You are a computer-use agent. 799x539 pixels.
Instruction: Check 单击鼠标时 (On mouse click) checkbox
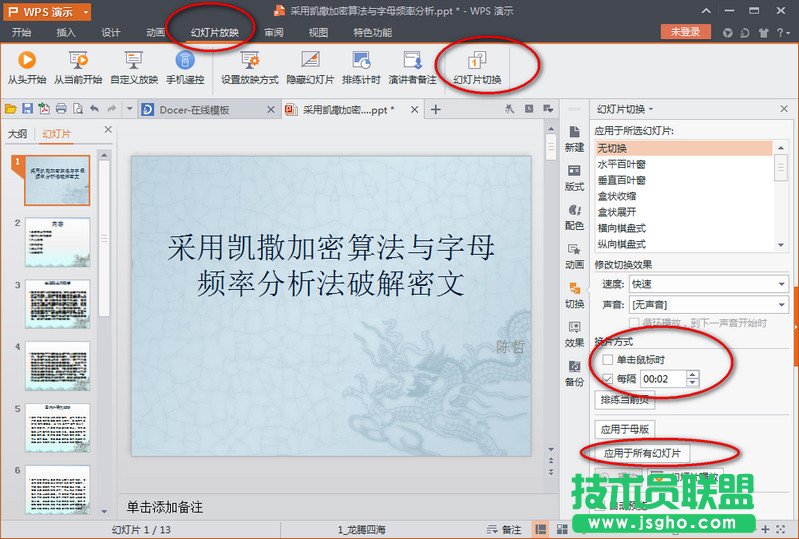(607, 360)
